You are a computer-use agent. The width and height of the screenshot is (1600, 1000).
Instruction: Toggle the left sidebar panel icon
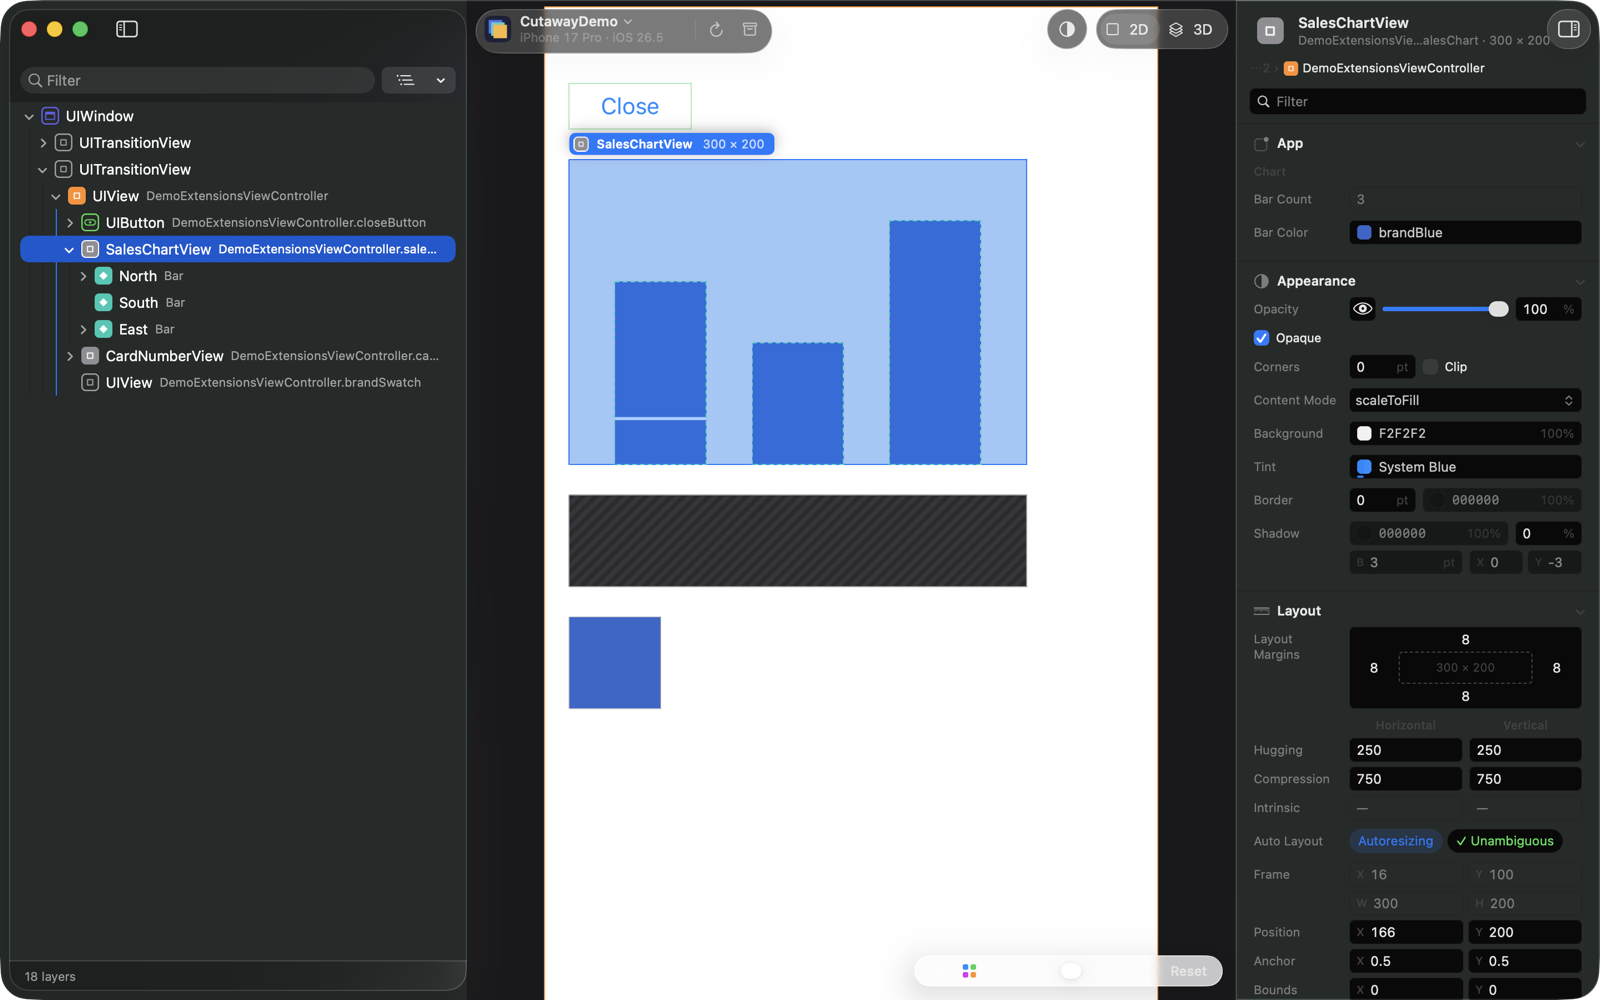pos(127,29)
